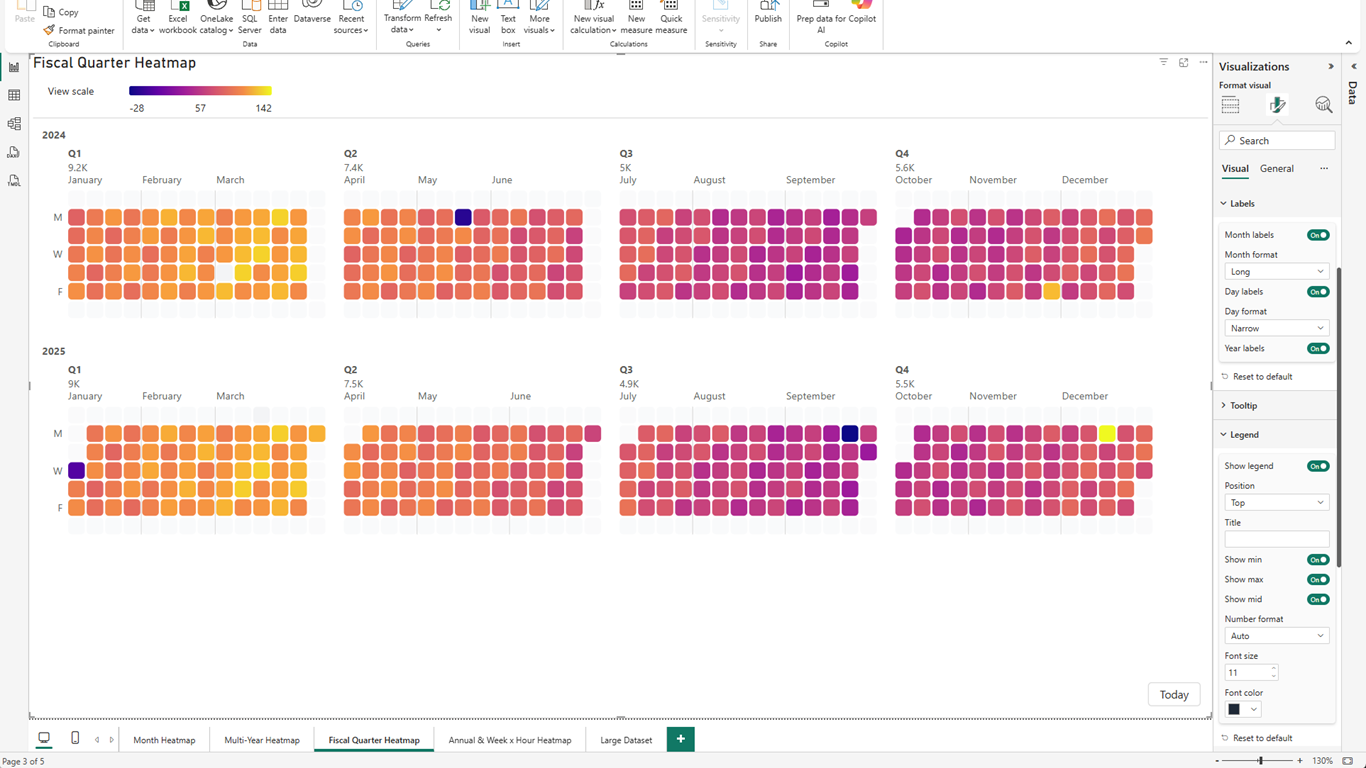This screenshot has height=768, width=1366.
Task: Open more options ellipsis in Format pane
Action: tap(1324, 168)
